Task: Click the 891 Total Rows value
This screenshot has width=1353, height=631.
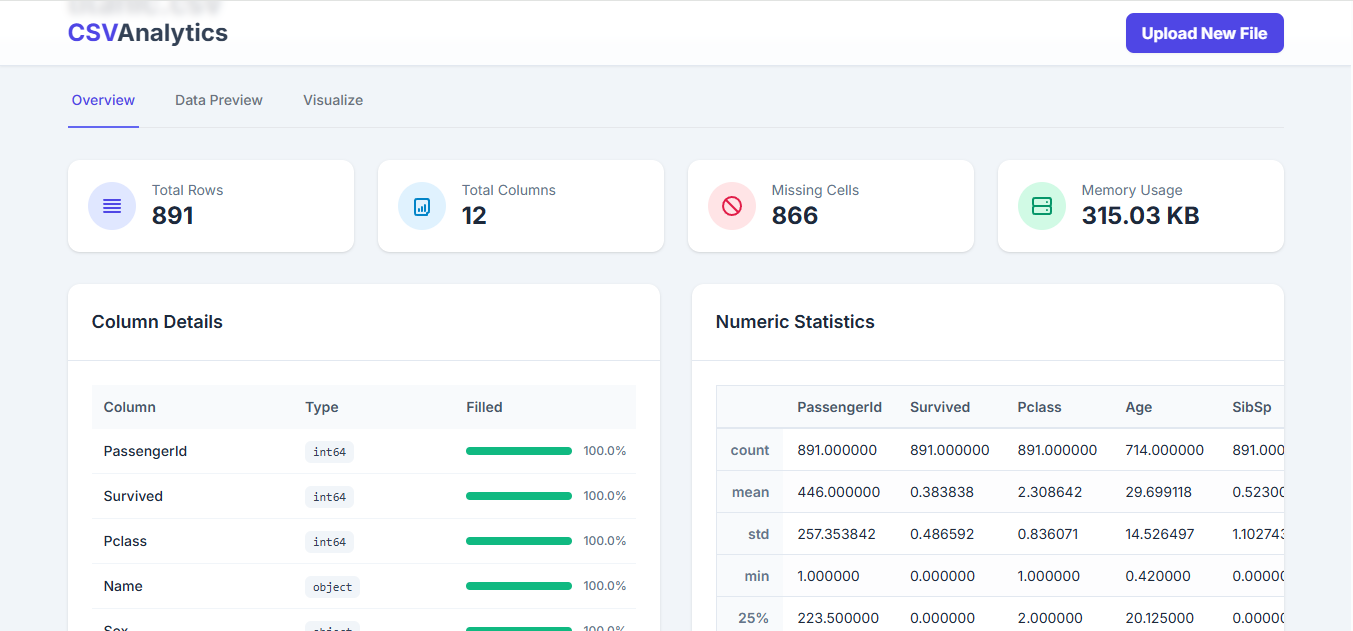Action: tap(172, 216)
